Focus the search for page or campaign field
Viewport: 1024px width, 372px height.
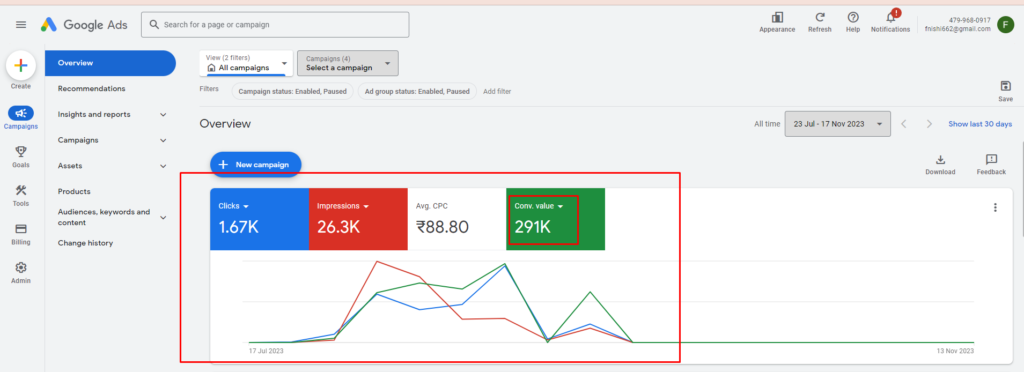pos(275,25)
